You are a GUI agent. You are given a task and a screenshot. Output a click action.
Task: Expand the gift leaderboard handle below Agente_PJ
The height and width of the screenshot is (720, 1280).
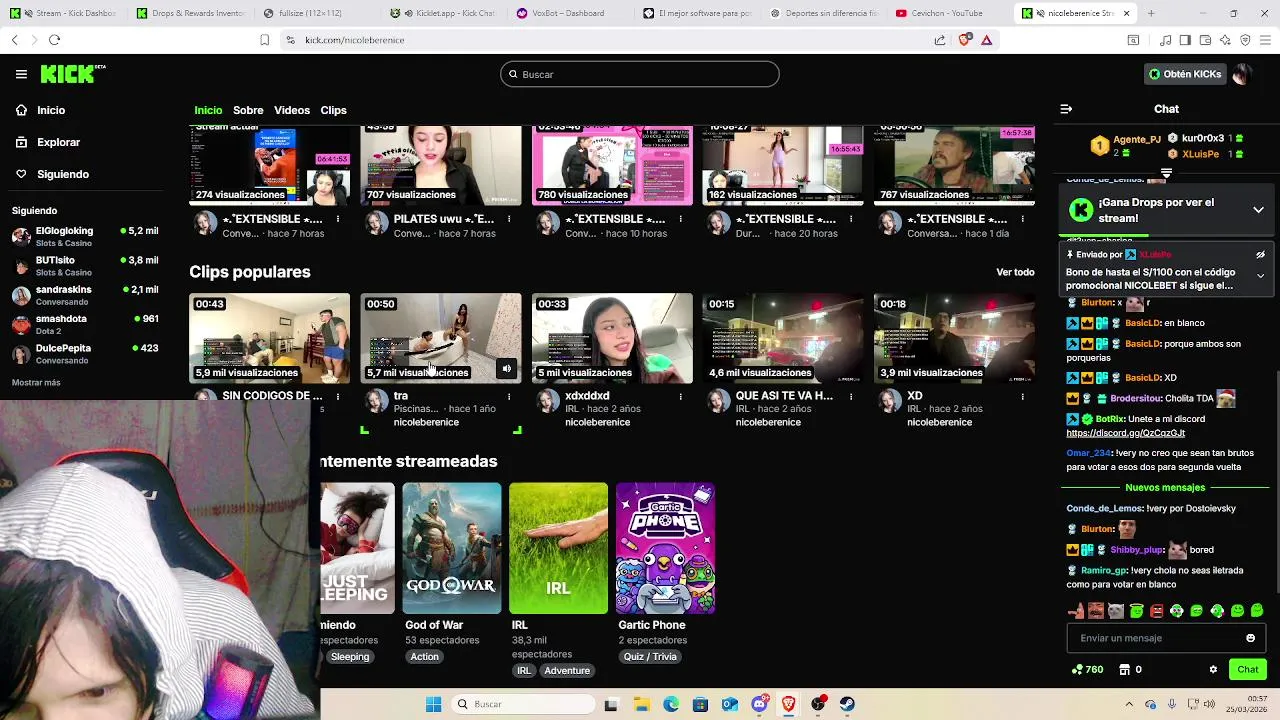click(1166, 173)
